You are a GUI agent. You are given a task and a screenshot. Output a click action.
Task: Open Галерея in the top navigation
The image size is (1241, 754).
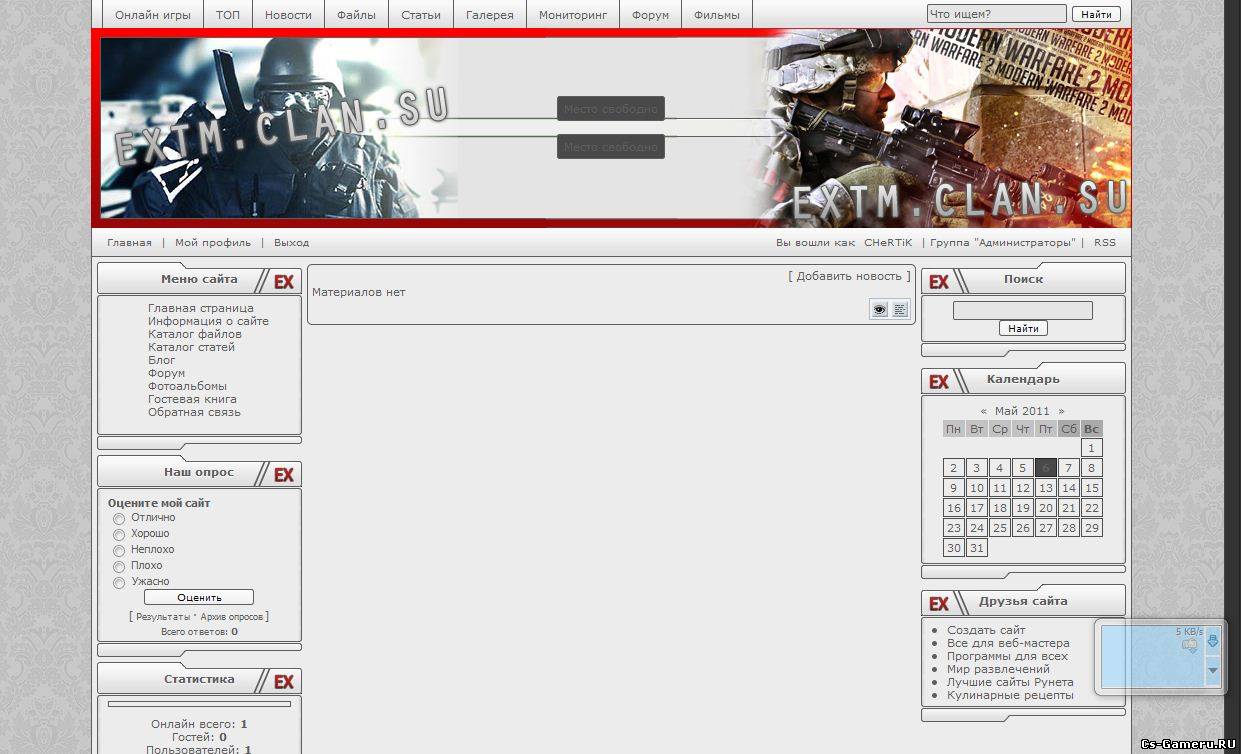pos(490,15)
